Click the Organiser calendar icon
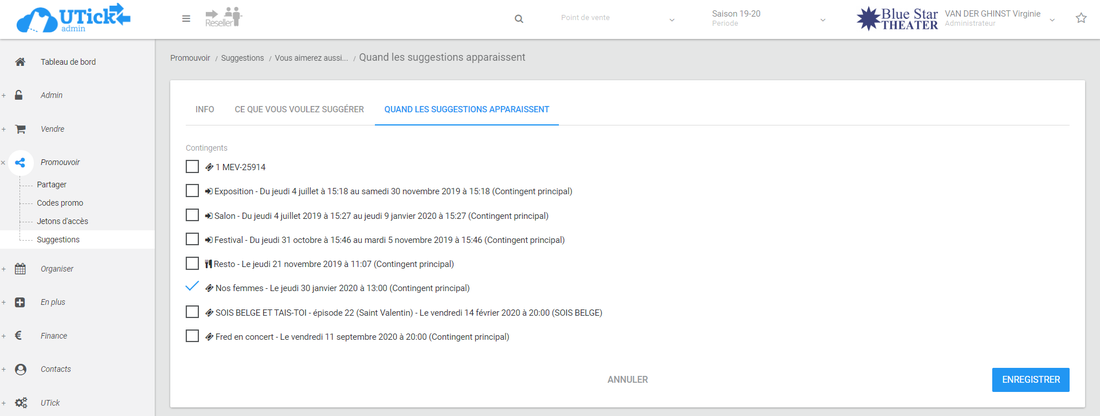This screenshot has height=416, width=1100. [x=20, y=269]
